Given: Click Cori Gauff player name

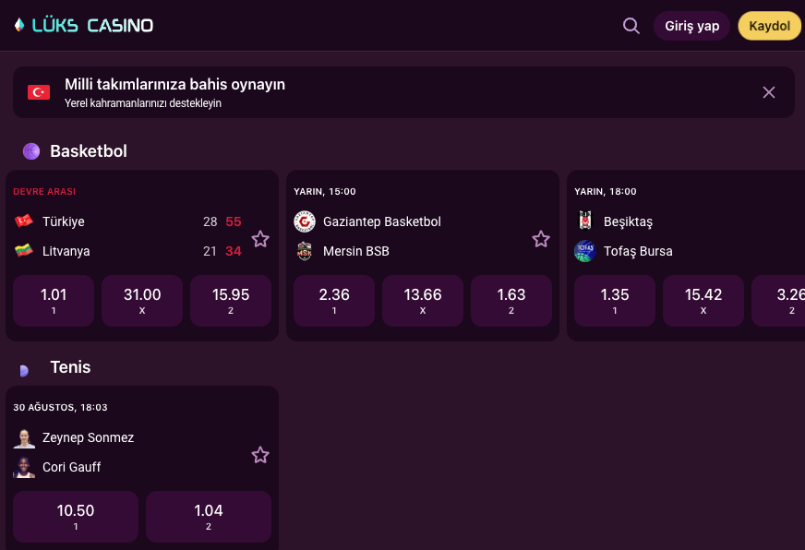Looking at the screenshot, I should click(71, 467).
